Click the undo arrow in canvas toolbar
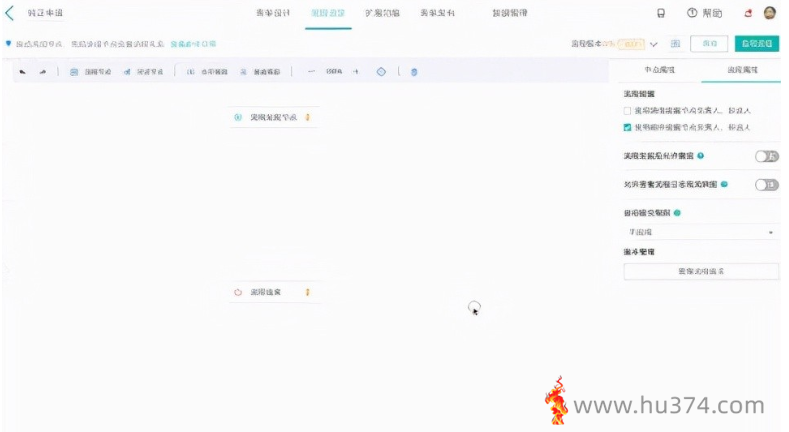789x432 pixels. tap(23, 72)
